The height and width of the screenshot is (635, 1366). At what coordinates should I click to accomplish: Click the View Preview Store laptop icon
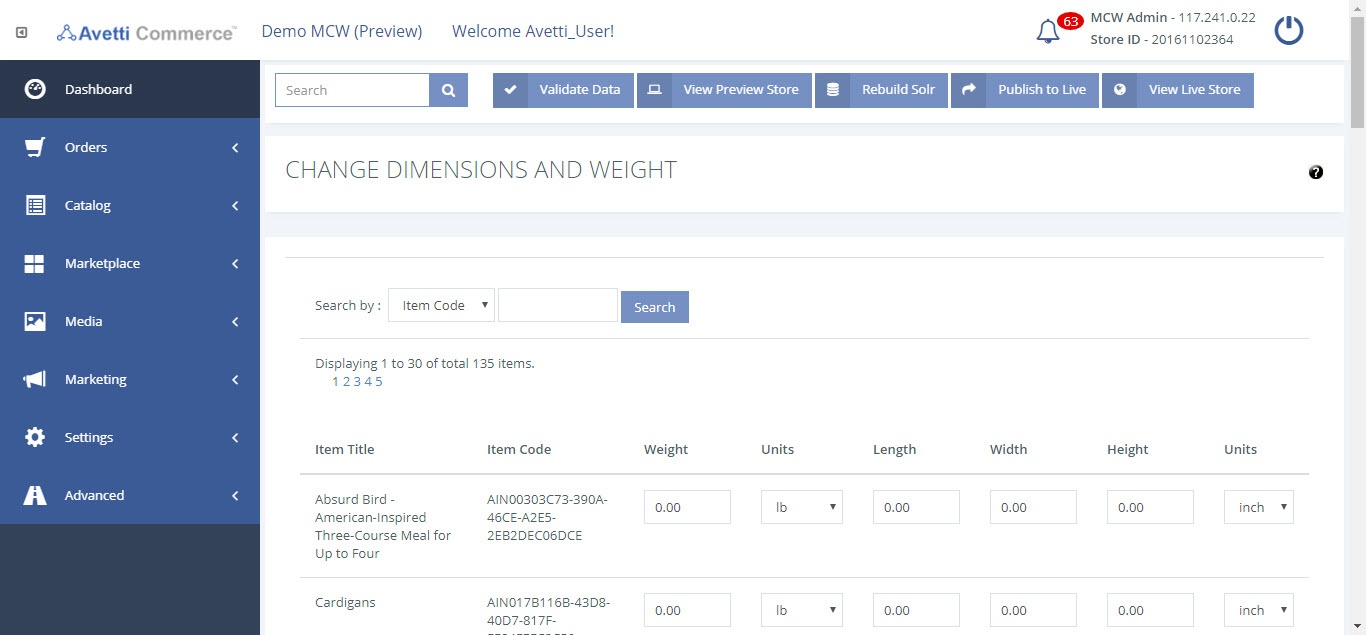[x=654, y=90]
